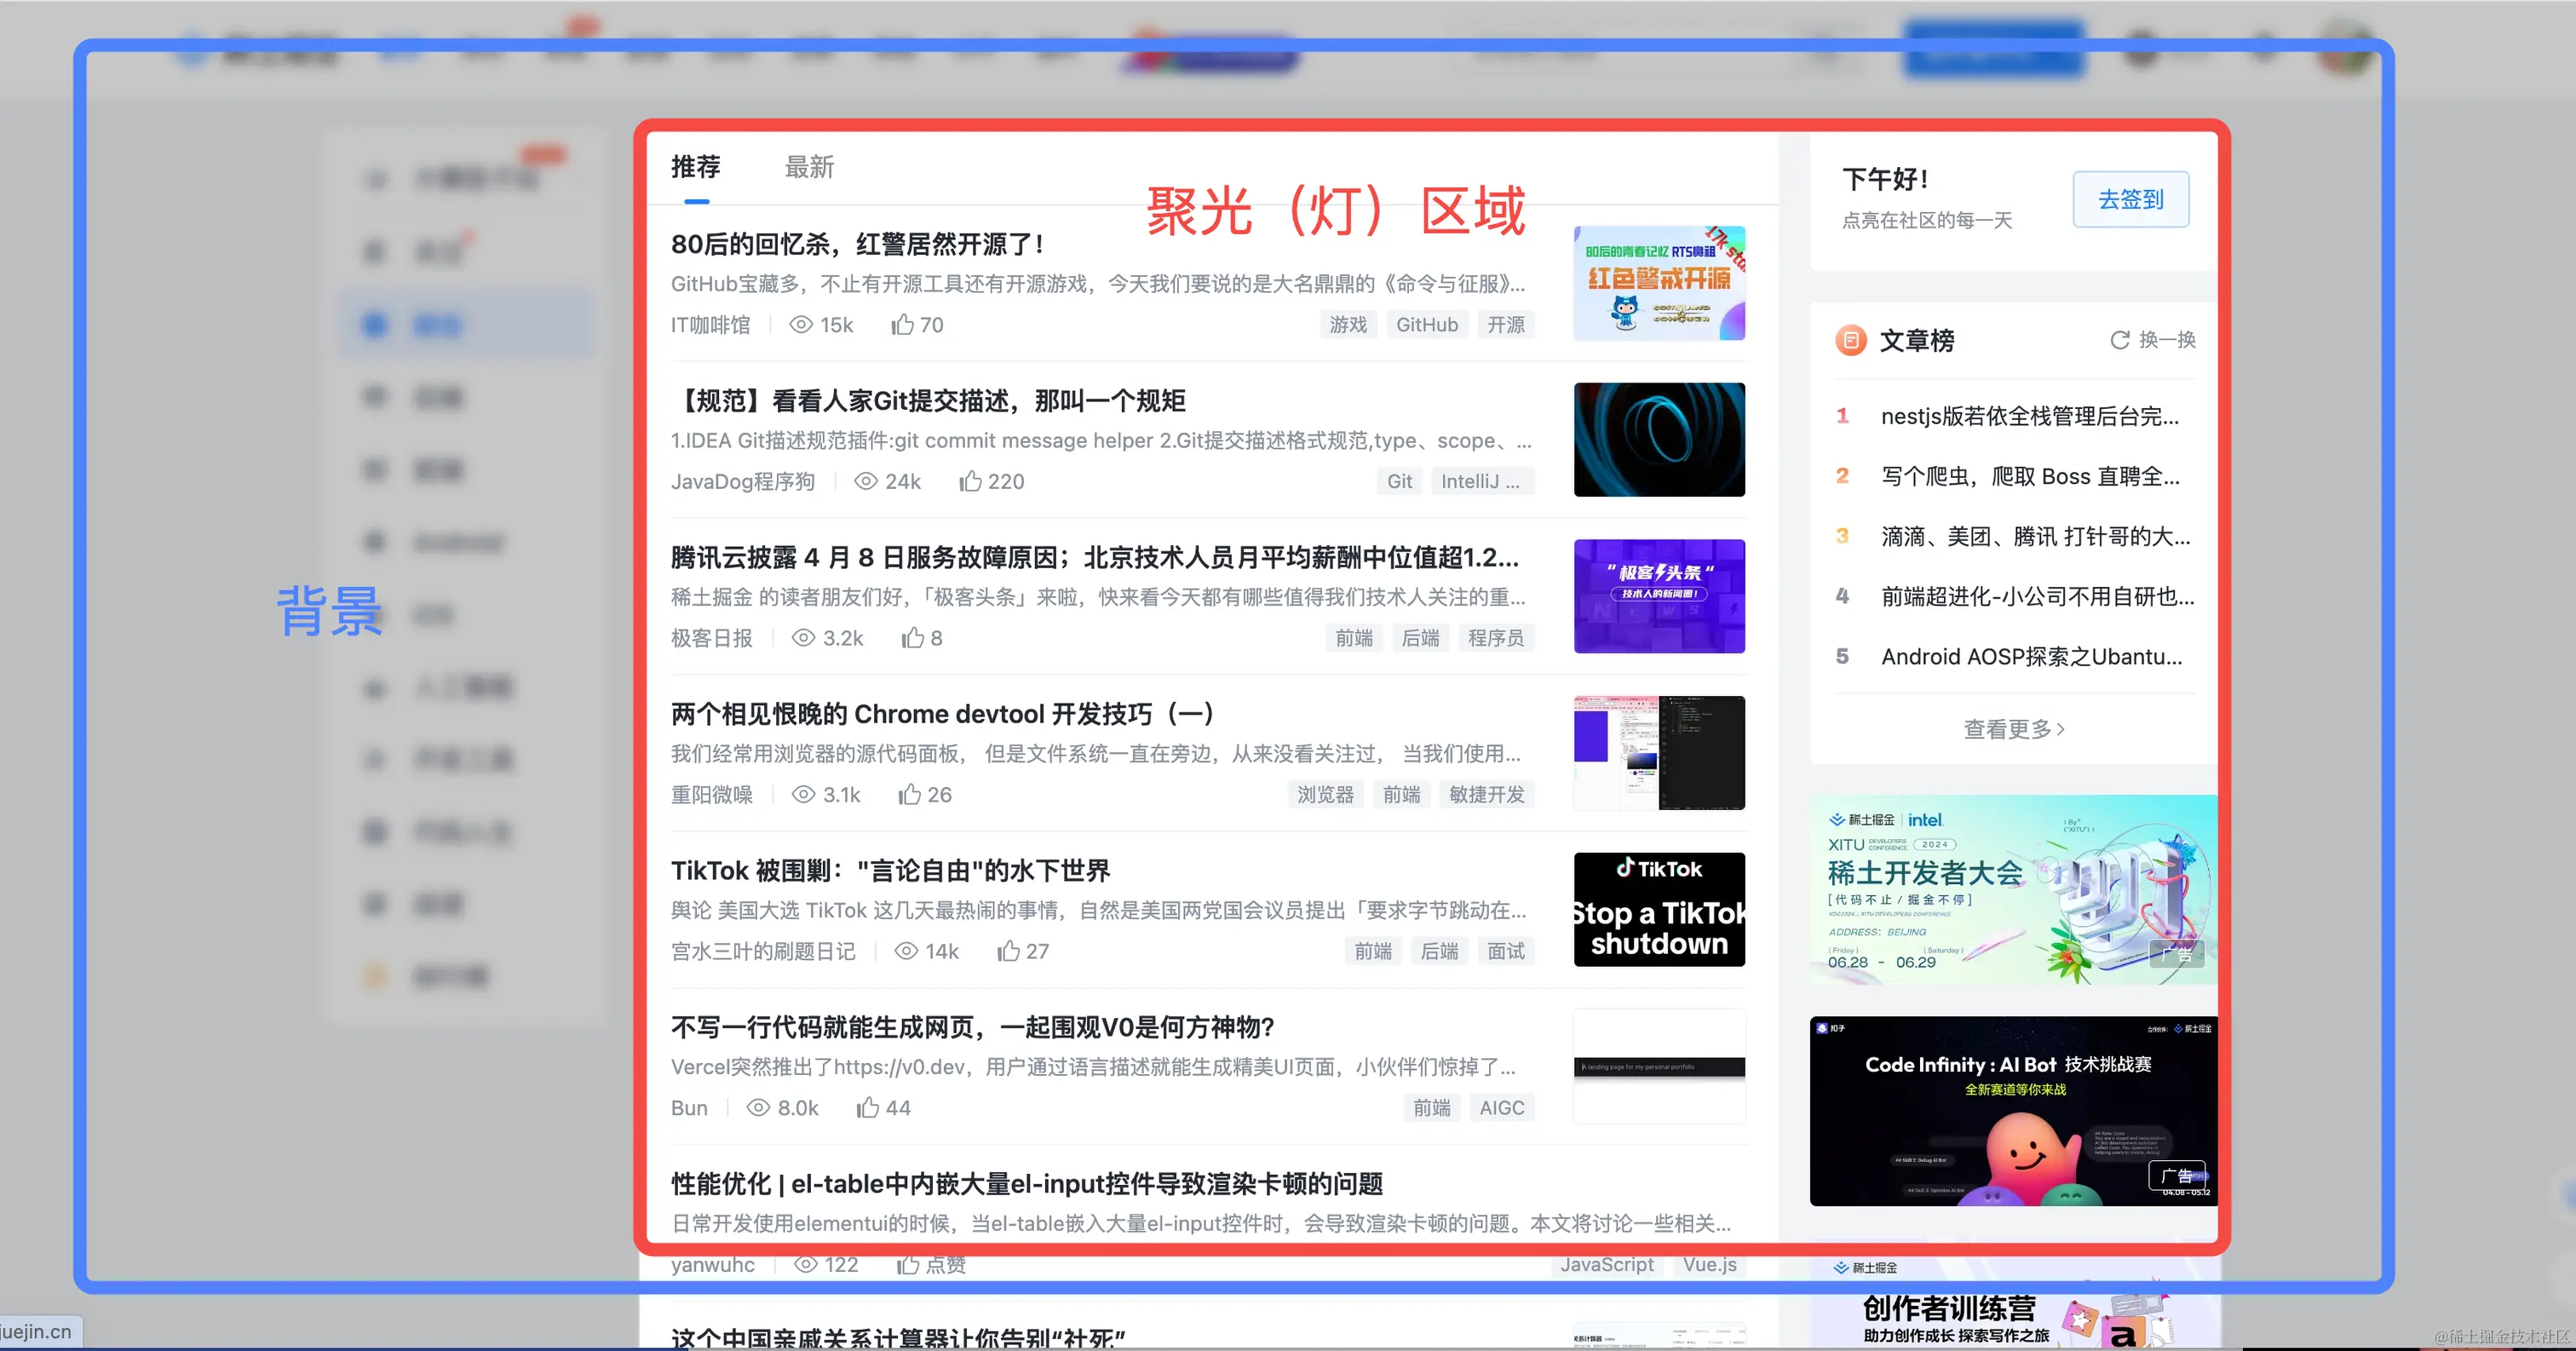Image resolution: width=2576 pixels, height=1351 pixels.
Task: Switch to the 推荐 tab
Action: click(x=696, y=167)
